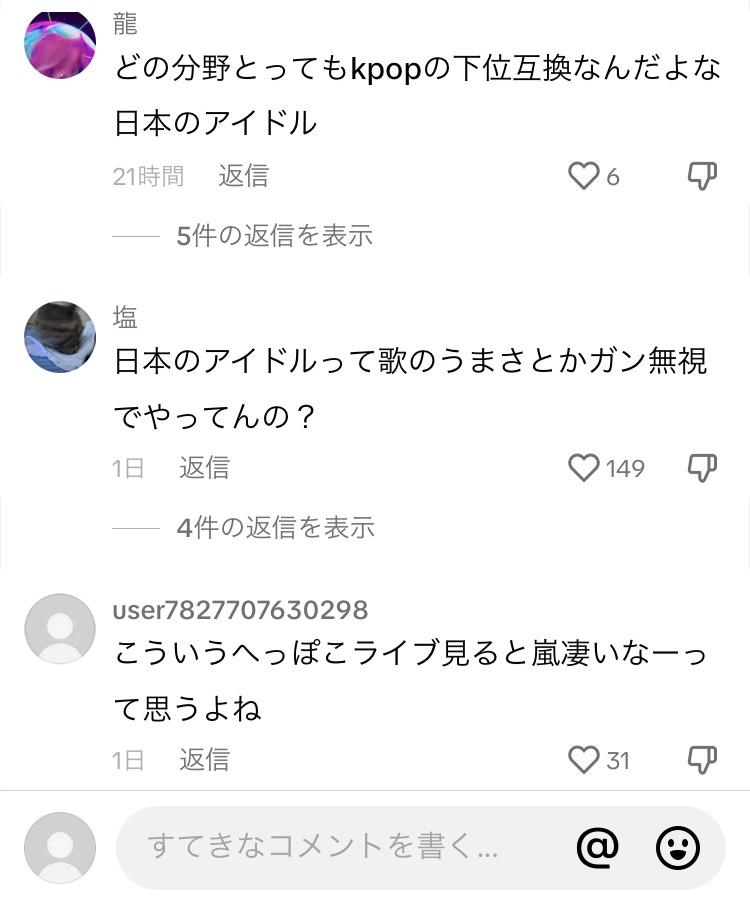Dislike user7827707630298's comment thumbs-down icon
The width and height of the screenshot is (750, 906).
tap(703, 760)
